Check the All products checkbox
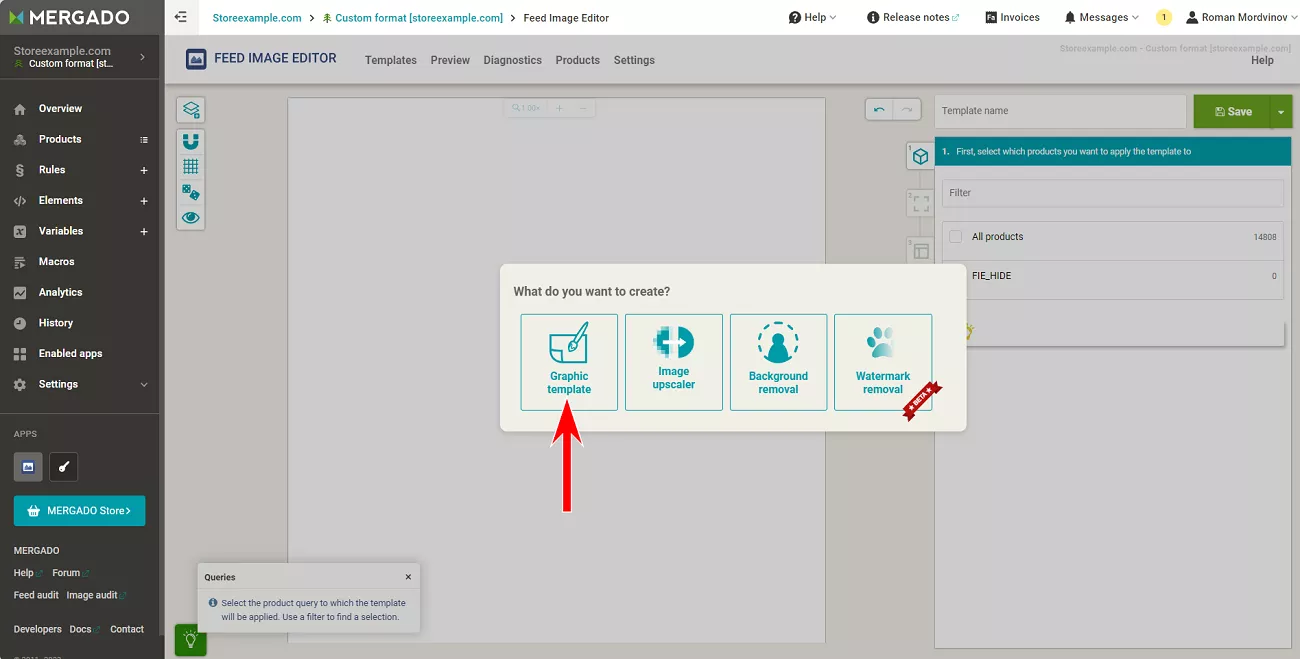The image size is (1300, 659). [x=955, y=237]
